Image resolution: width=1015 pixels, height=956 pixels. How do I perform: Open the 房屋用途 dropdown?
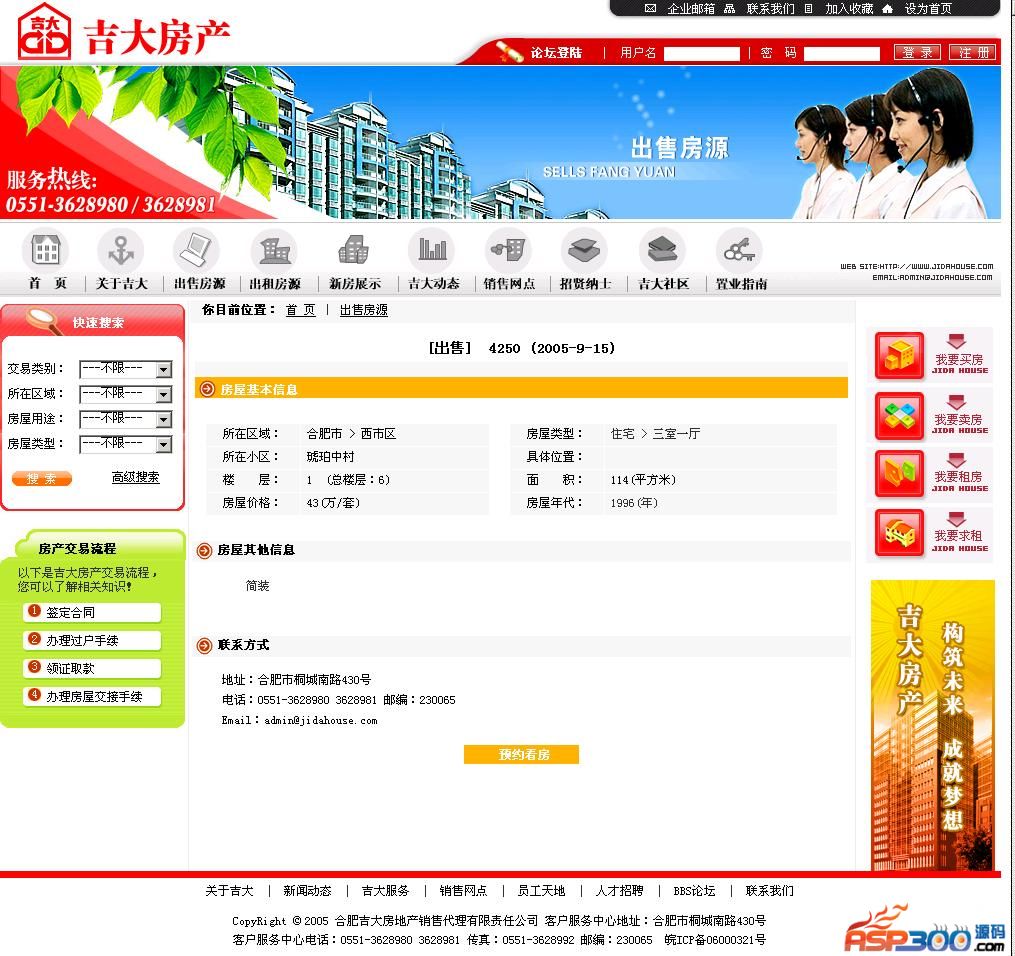click(126, 419)
